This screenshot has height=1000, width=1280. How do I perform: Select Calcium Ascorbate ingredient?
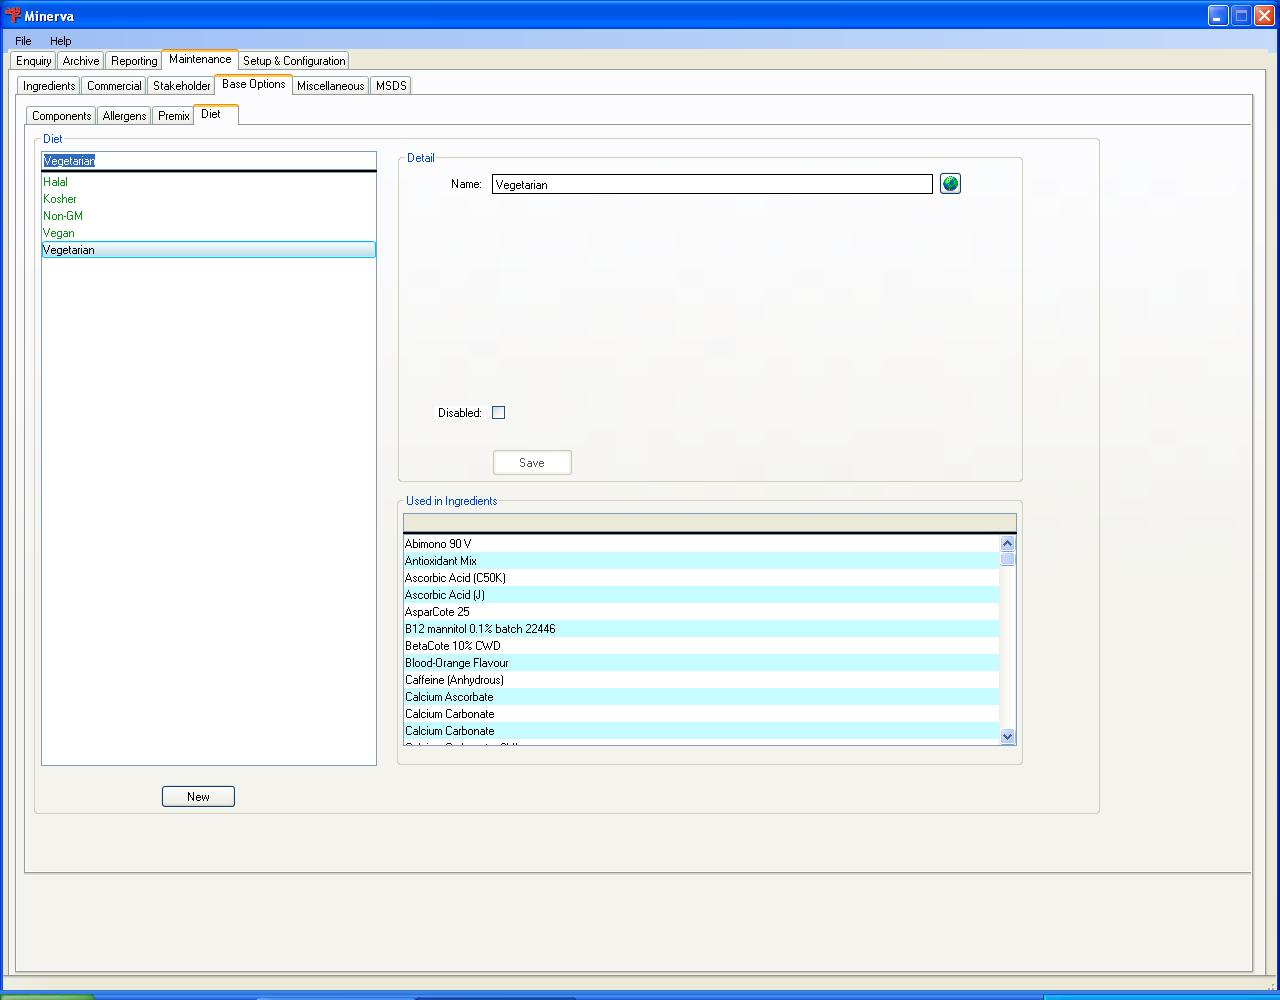(x=701, y=697)
